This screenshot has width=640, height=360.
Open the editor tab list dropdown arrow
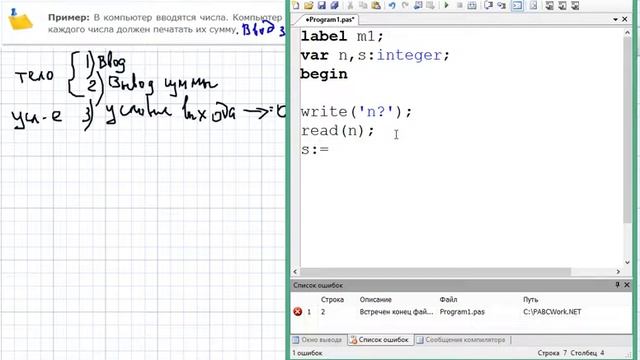pos(616,19)
